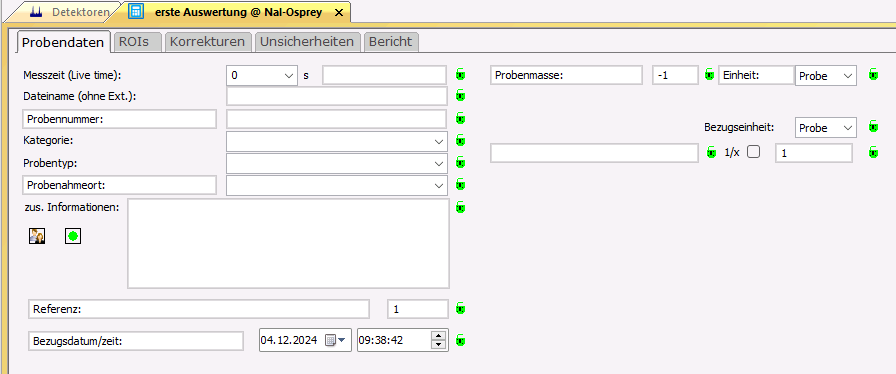
Task: Click the lock icon beside Referenz value
Action: click(461, 309)
